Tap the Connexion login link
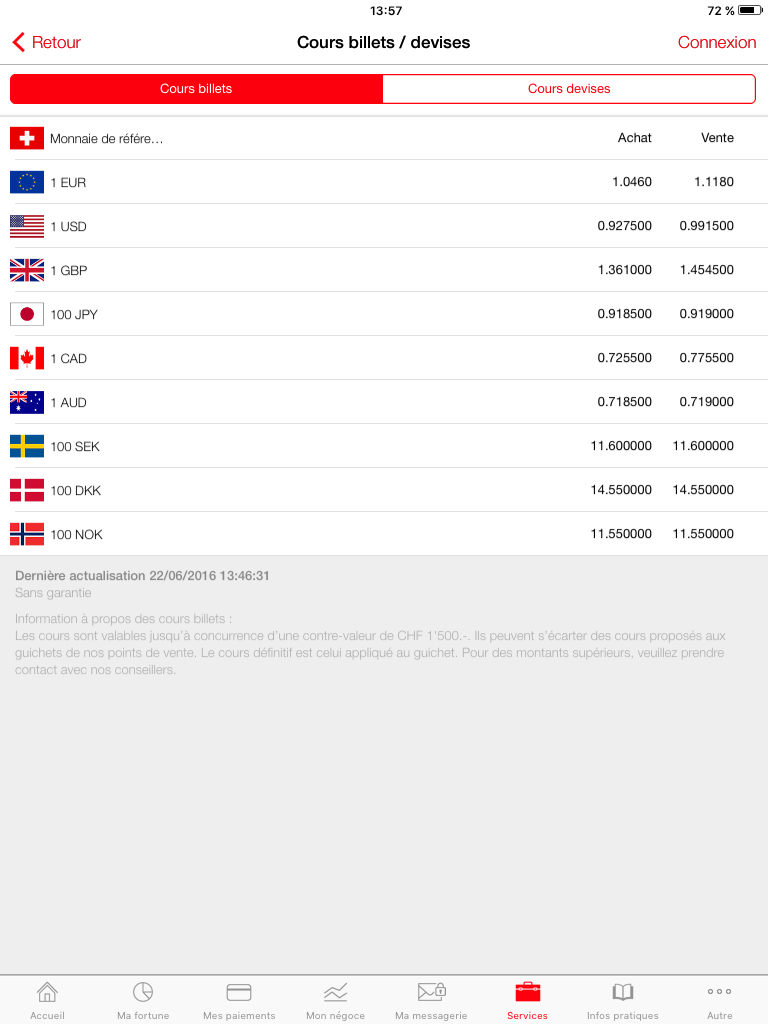Screen dimensions: 768x1024 pos(716,42)
